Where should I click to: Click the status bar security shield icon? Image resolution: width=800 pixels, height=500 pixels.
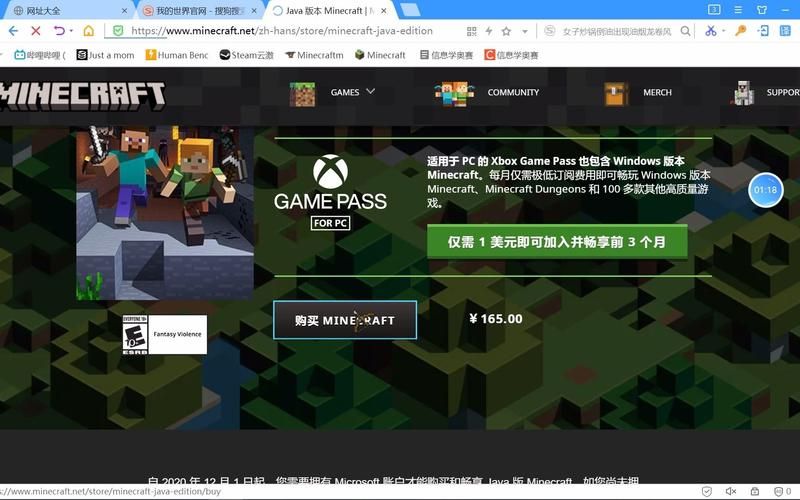[x=707, y=491]
